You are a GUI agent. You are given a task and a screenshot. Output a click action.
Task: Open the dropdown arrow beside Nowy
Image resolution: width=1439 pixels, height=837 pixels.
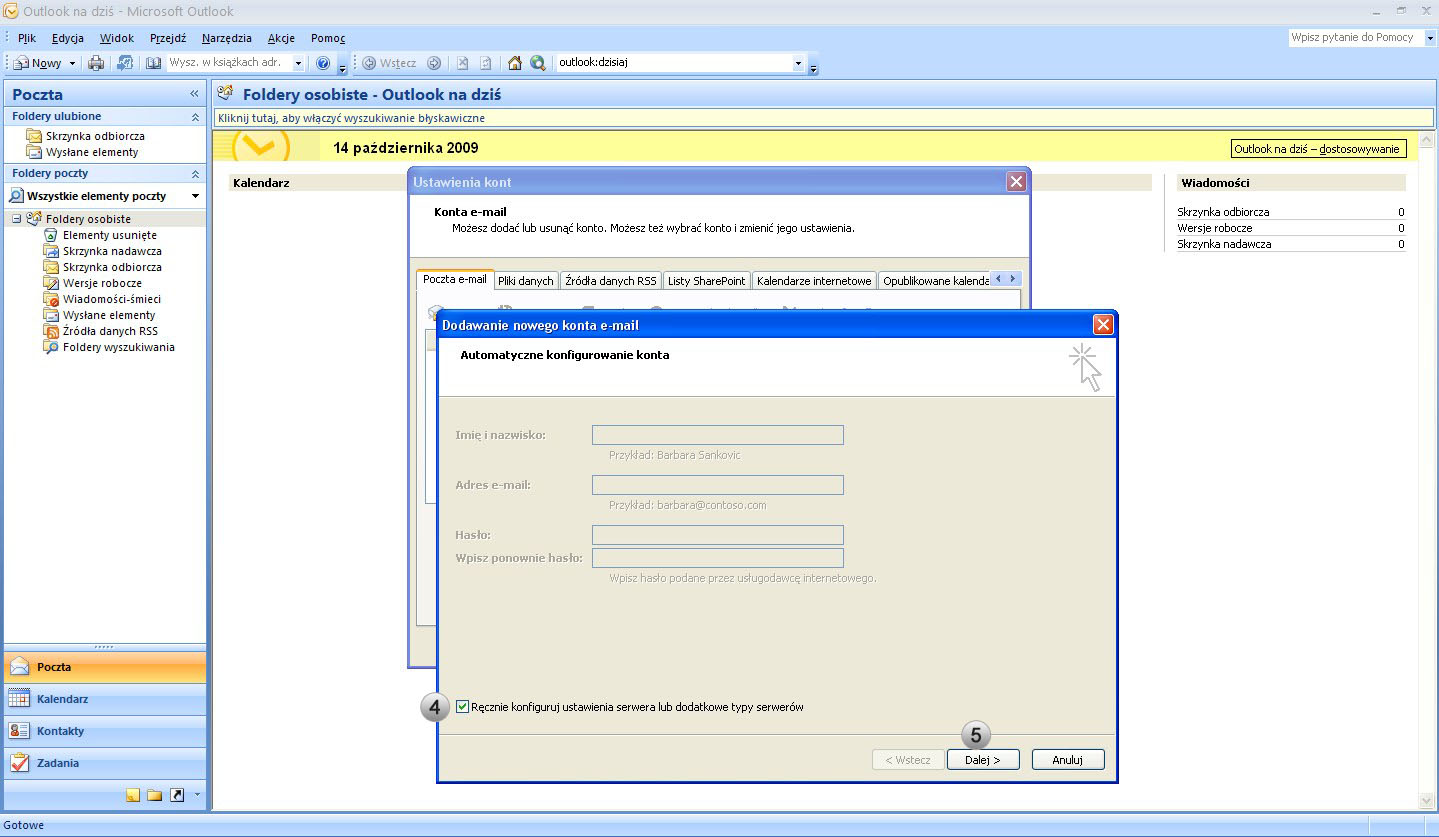[72, 63]
